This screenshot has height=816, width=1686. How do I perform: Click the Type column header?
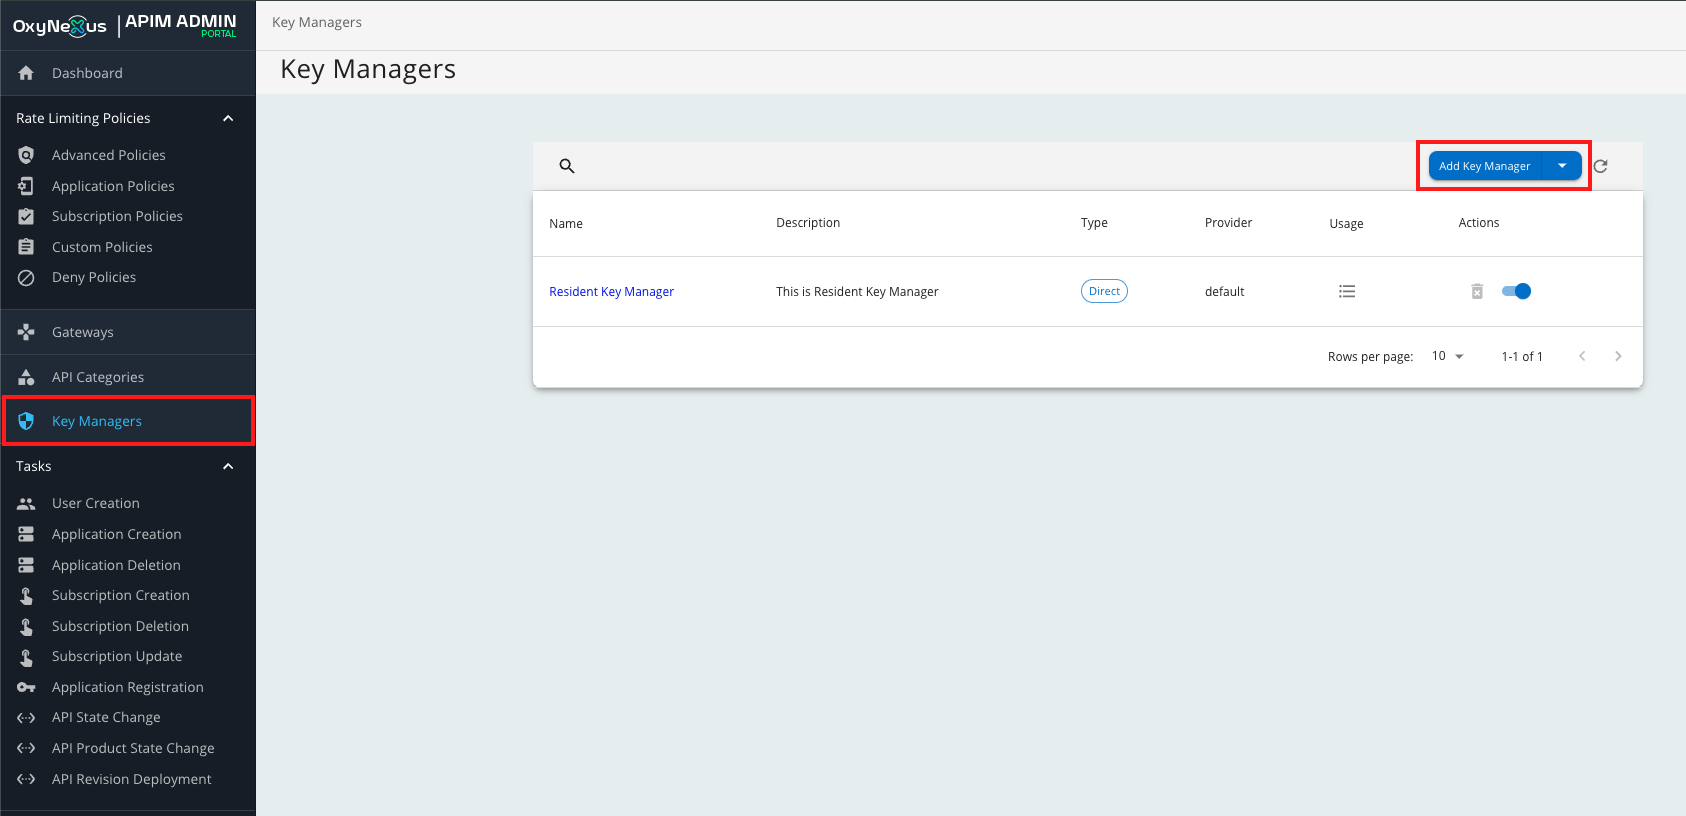[1094, 222]
